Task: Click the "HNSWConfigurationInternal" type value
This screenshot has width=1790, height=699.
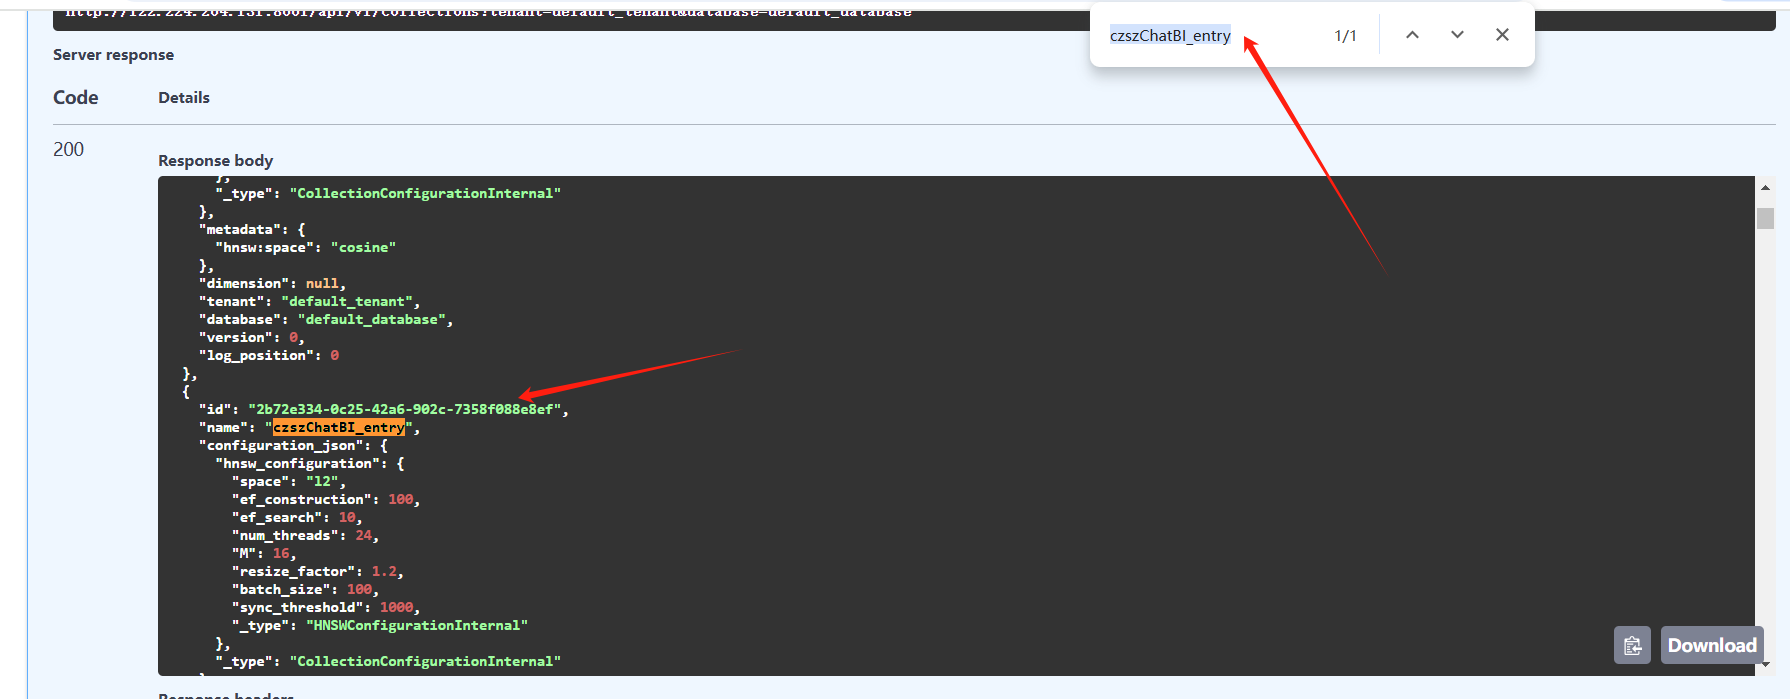Action: tap(416, 626)
